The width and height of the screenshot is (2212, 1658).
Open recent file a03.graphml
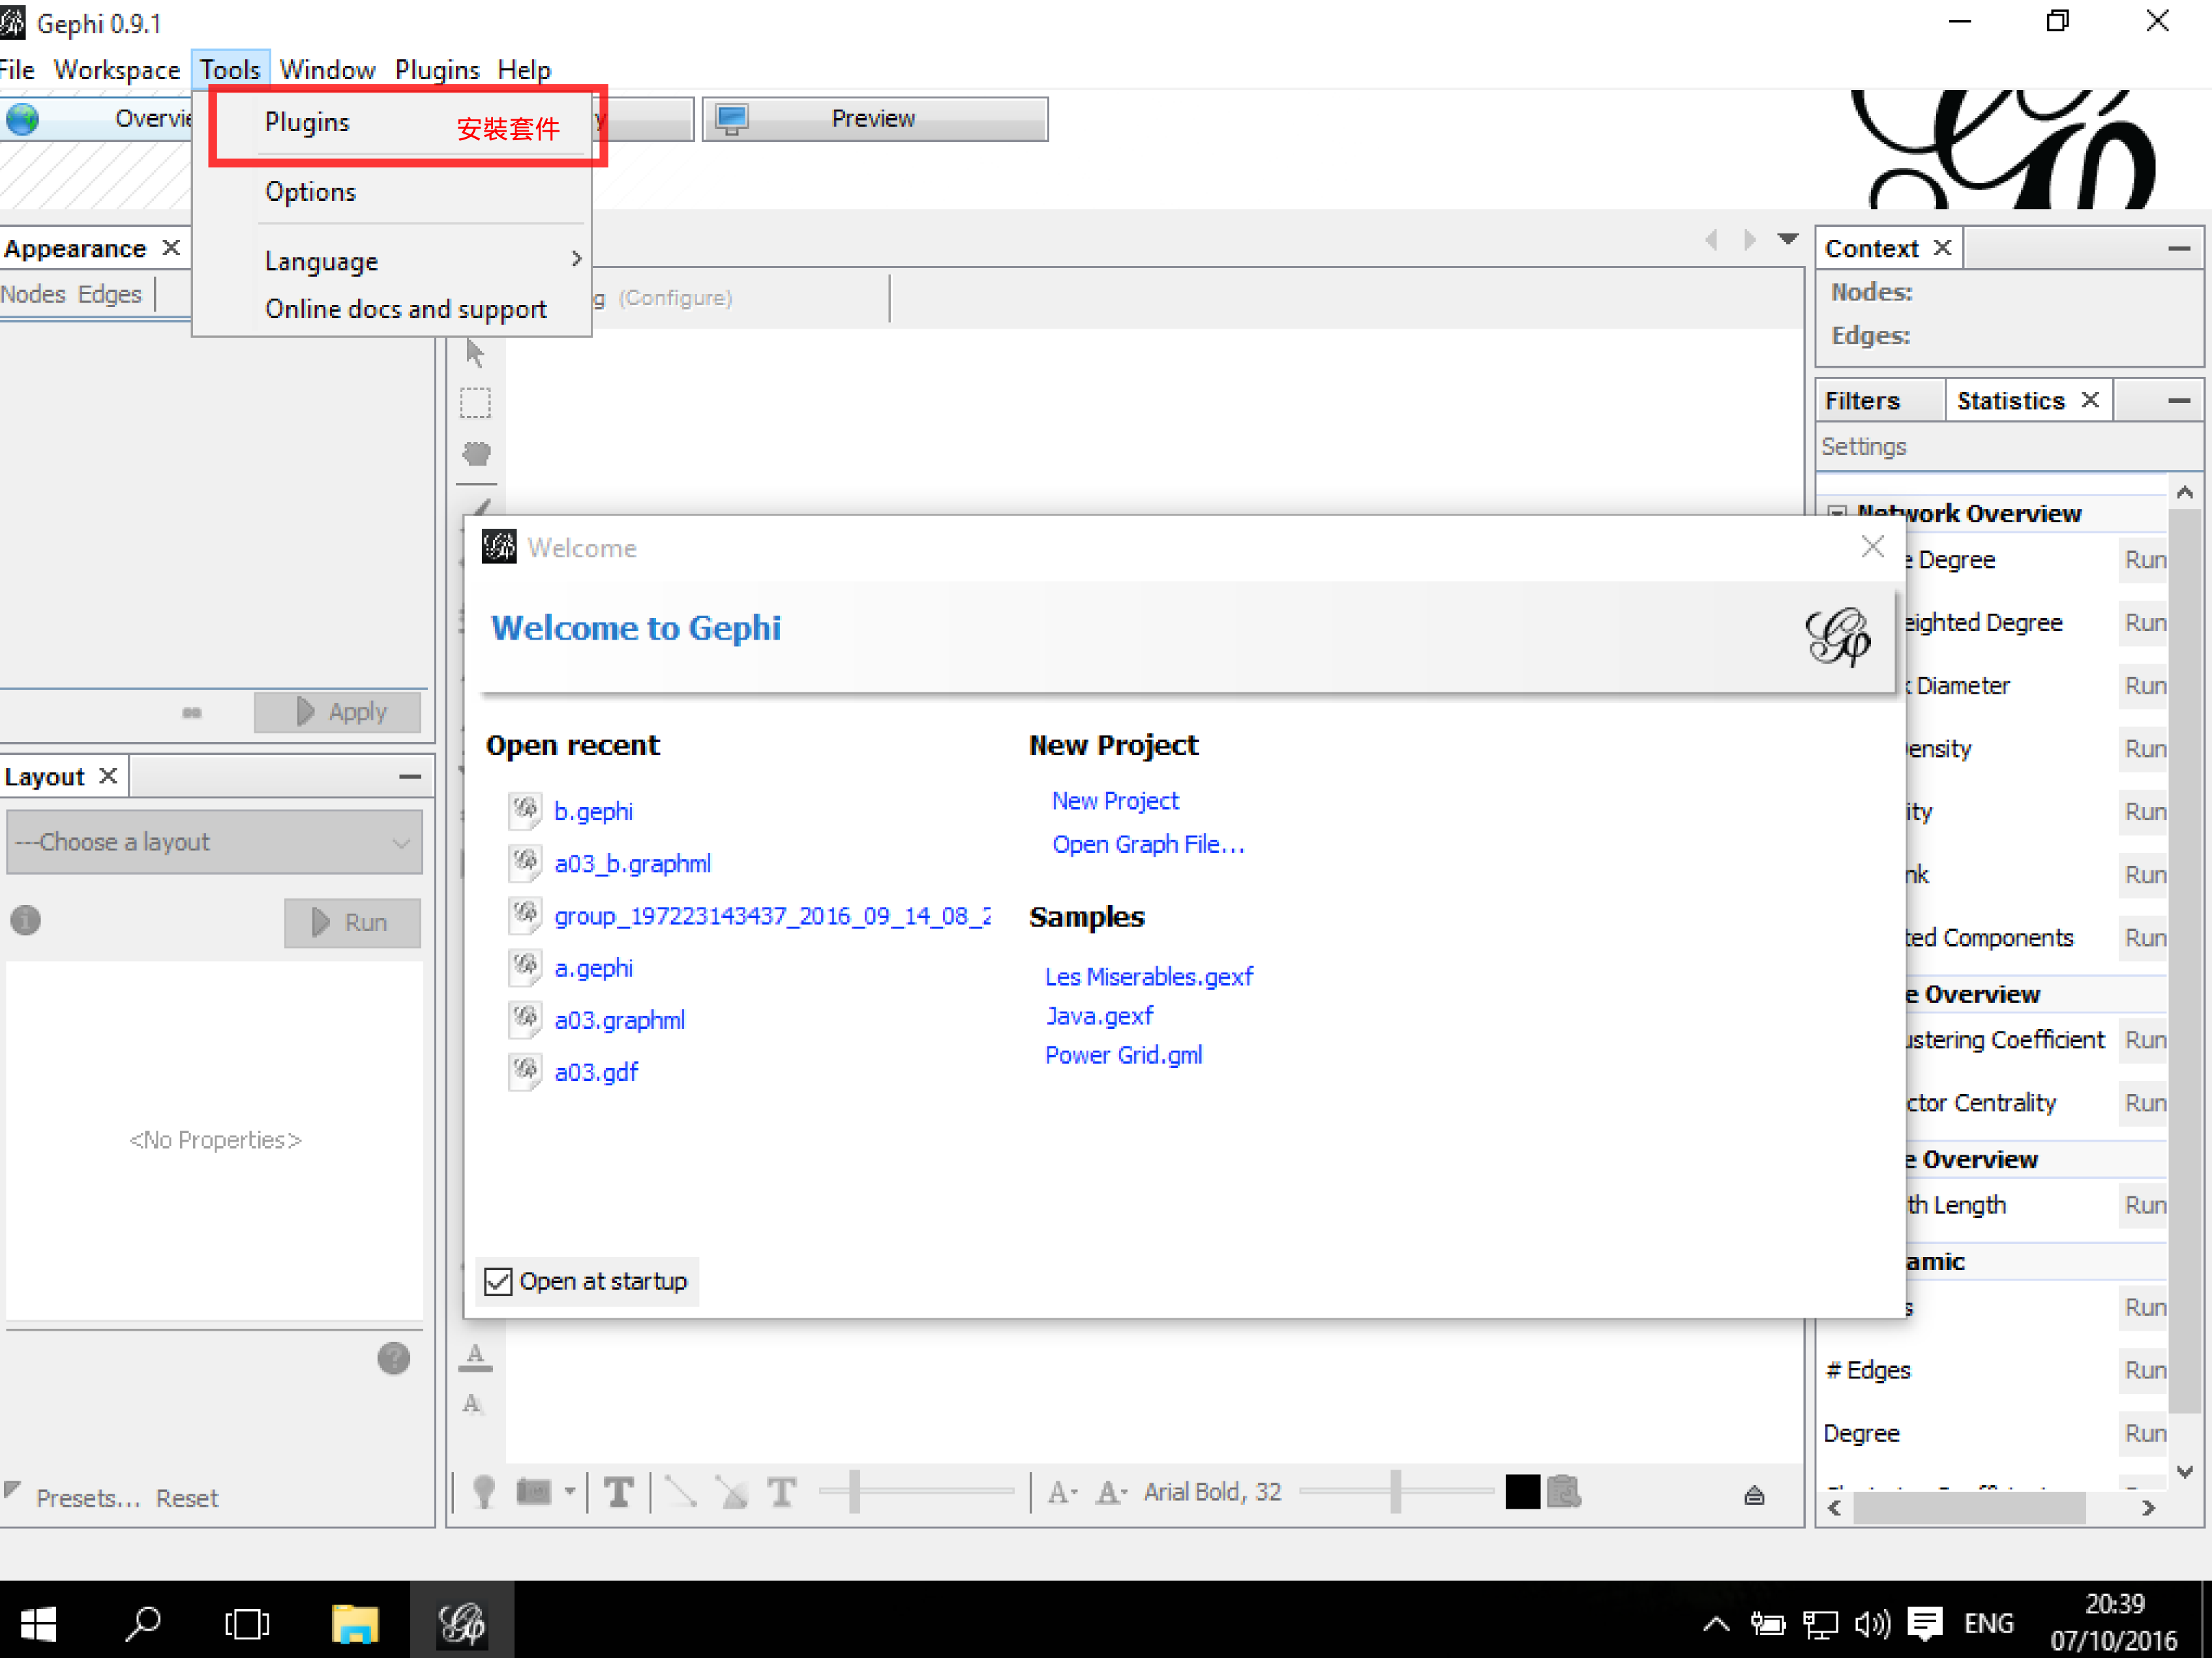620,1020
